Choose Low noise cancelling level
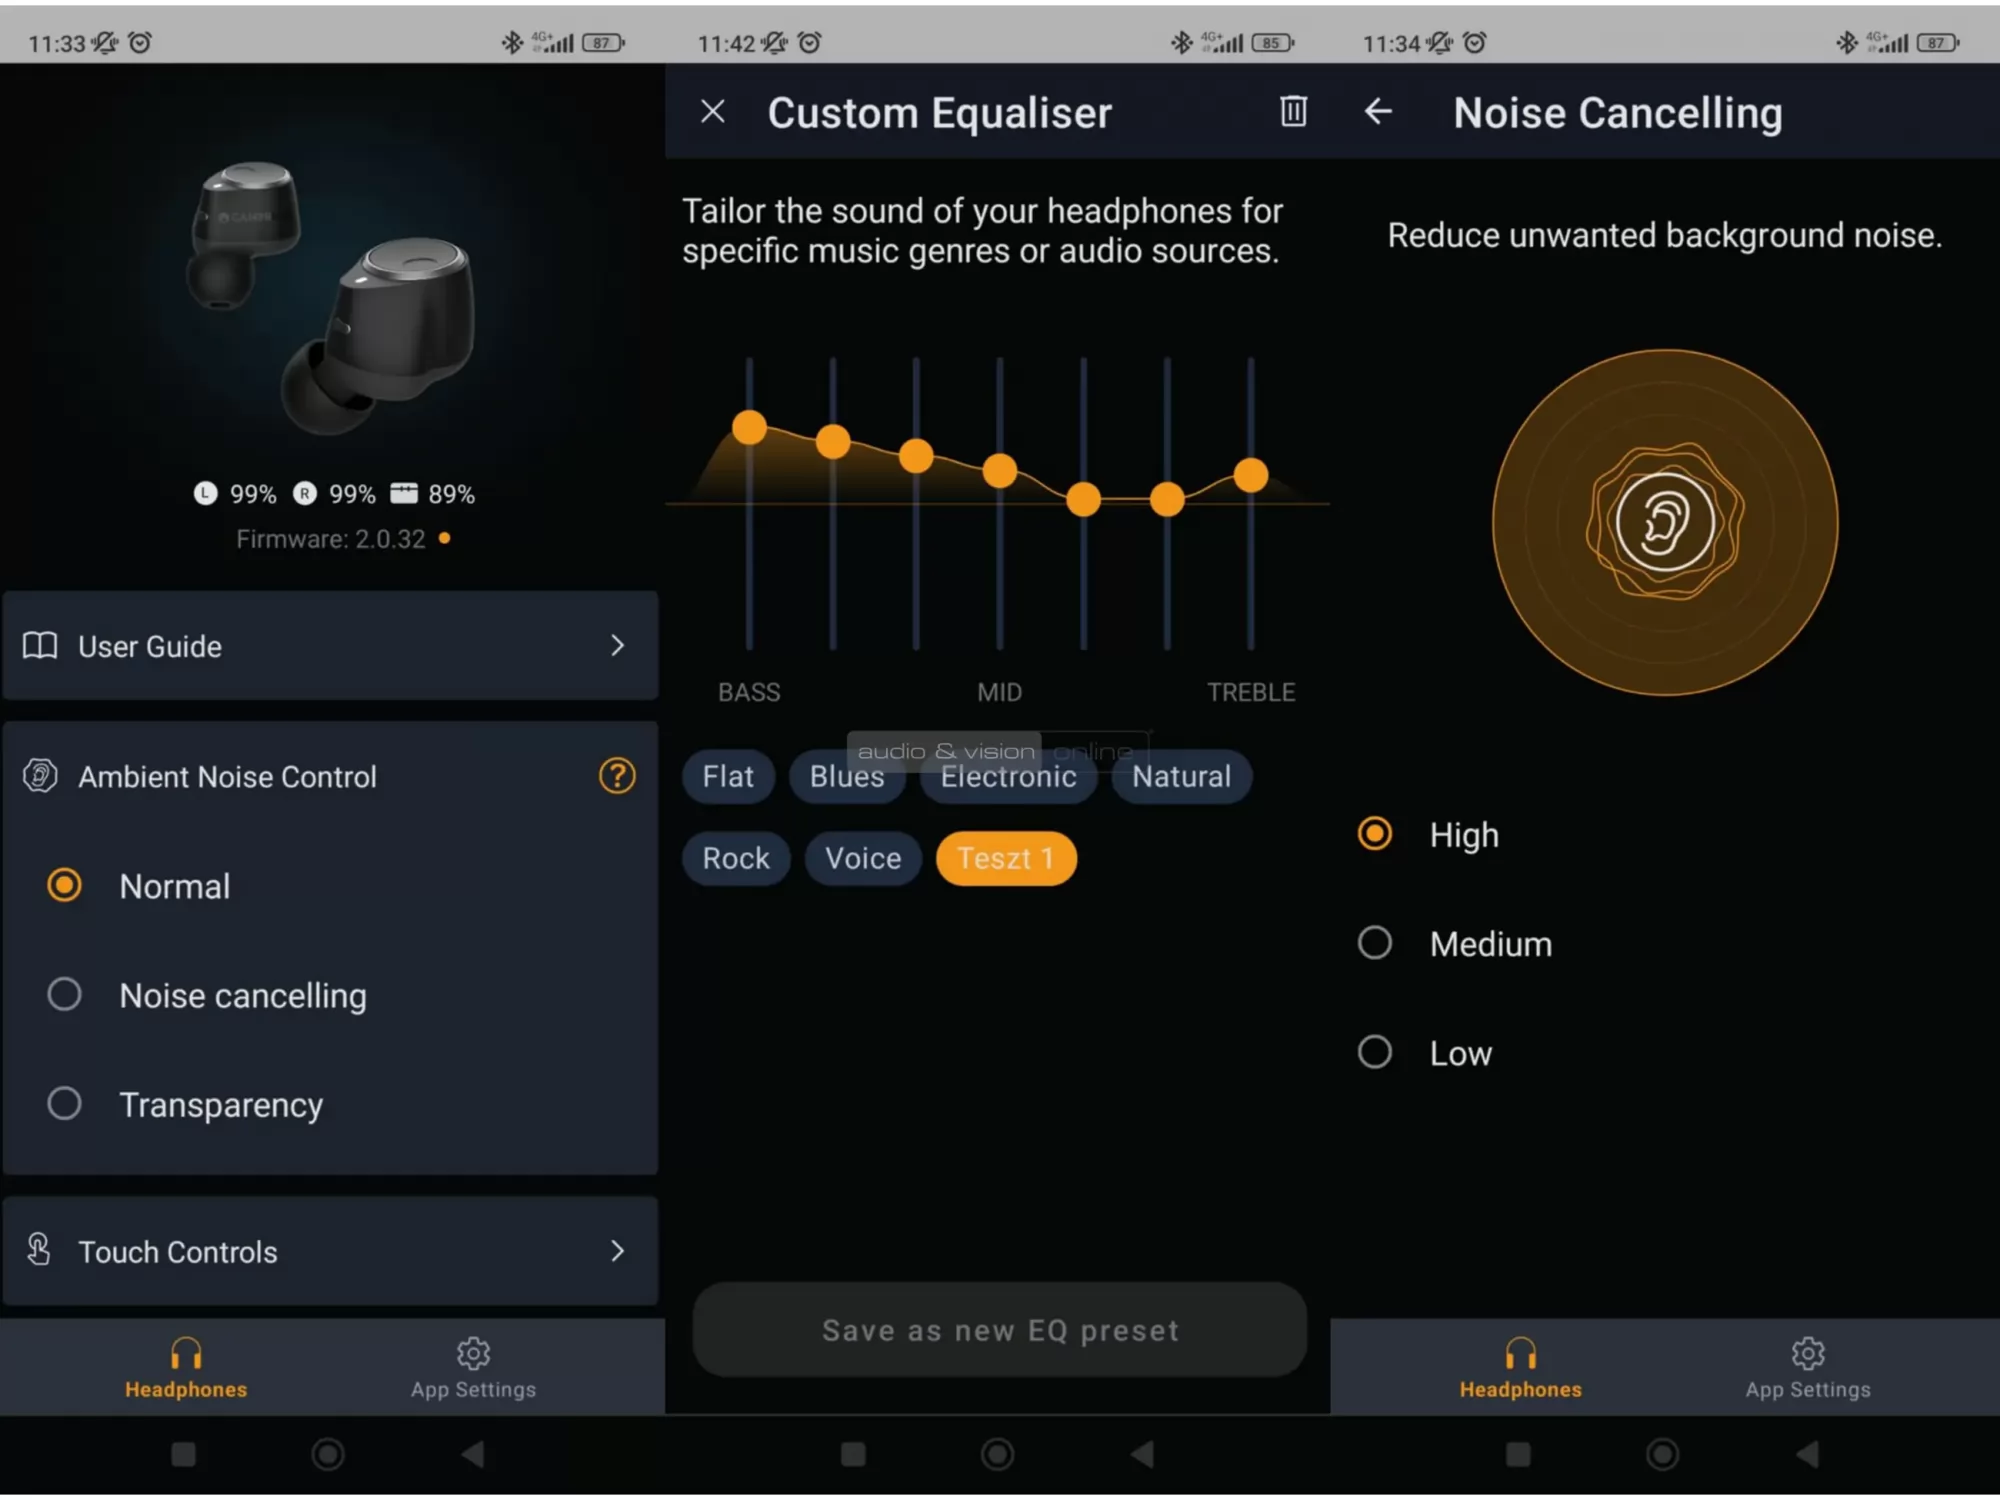2000x1500 pixels. tap(1375, 1052)
